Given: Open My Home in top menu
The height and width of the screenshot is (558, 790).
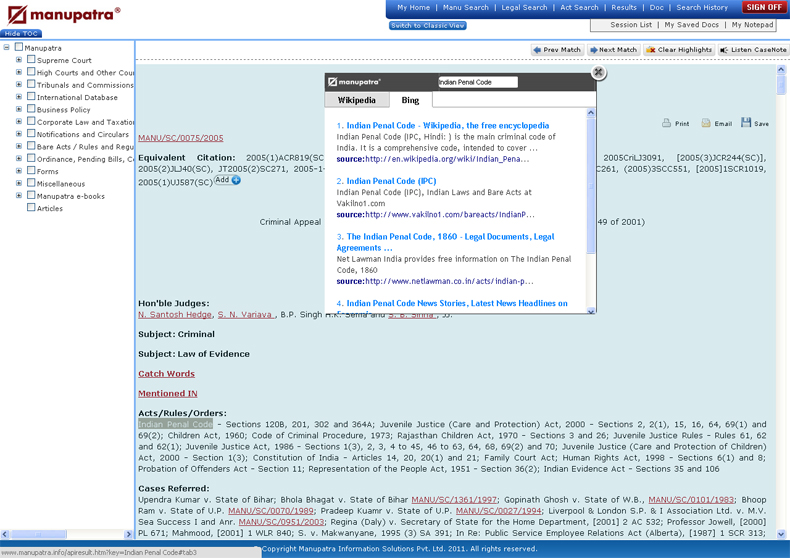Looking at the screenshot, I should [413, 8].
